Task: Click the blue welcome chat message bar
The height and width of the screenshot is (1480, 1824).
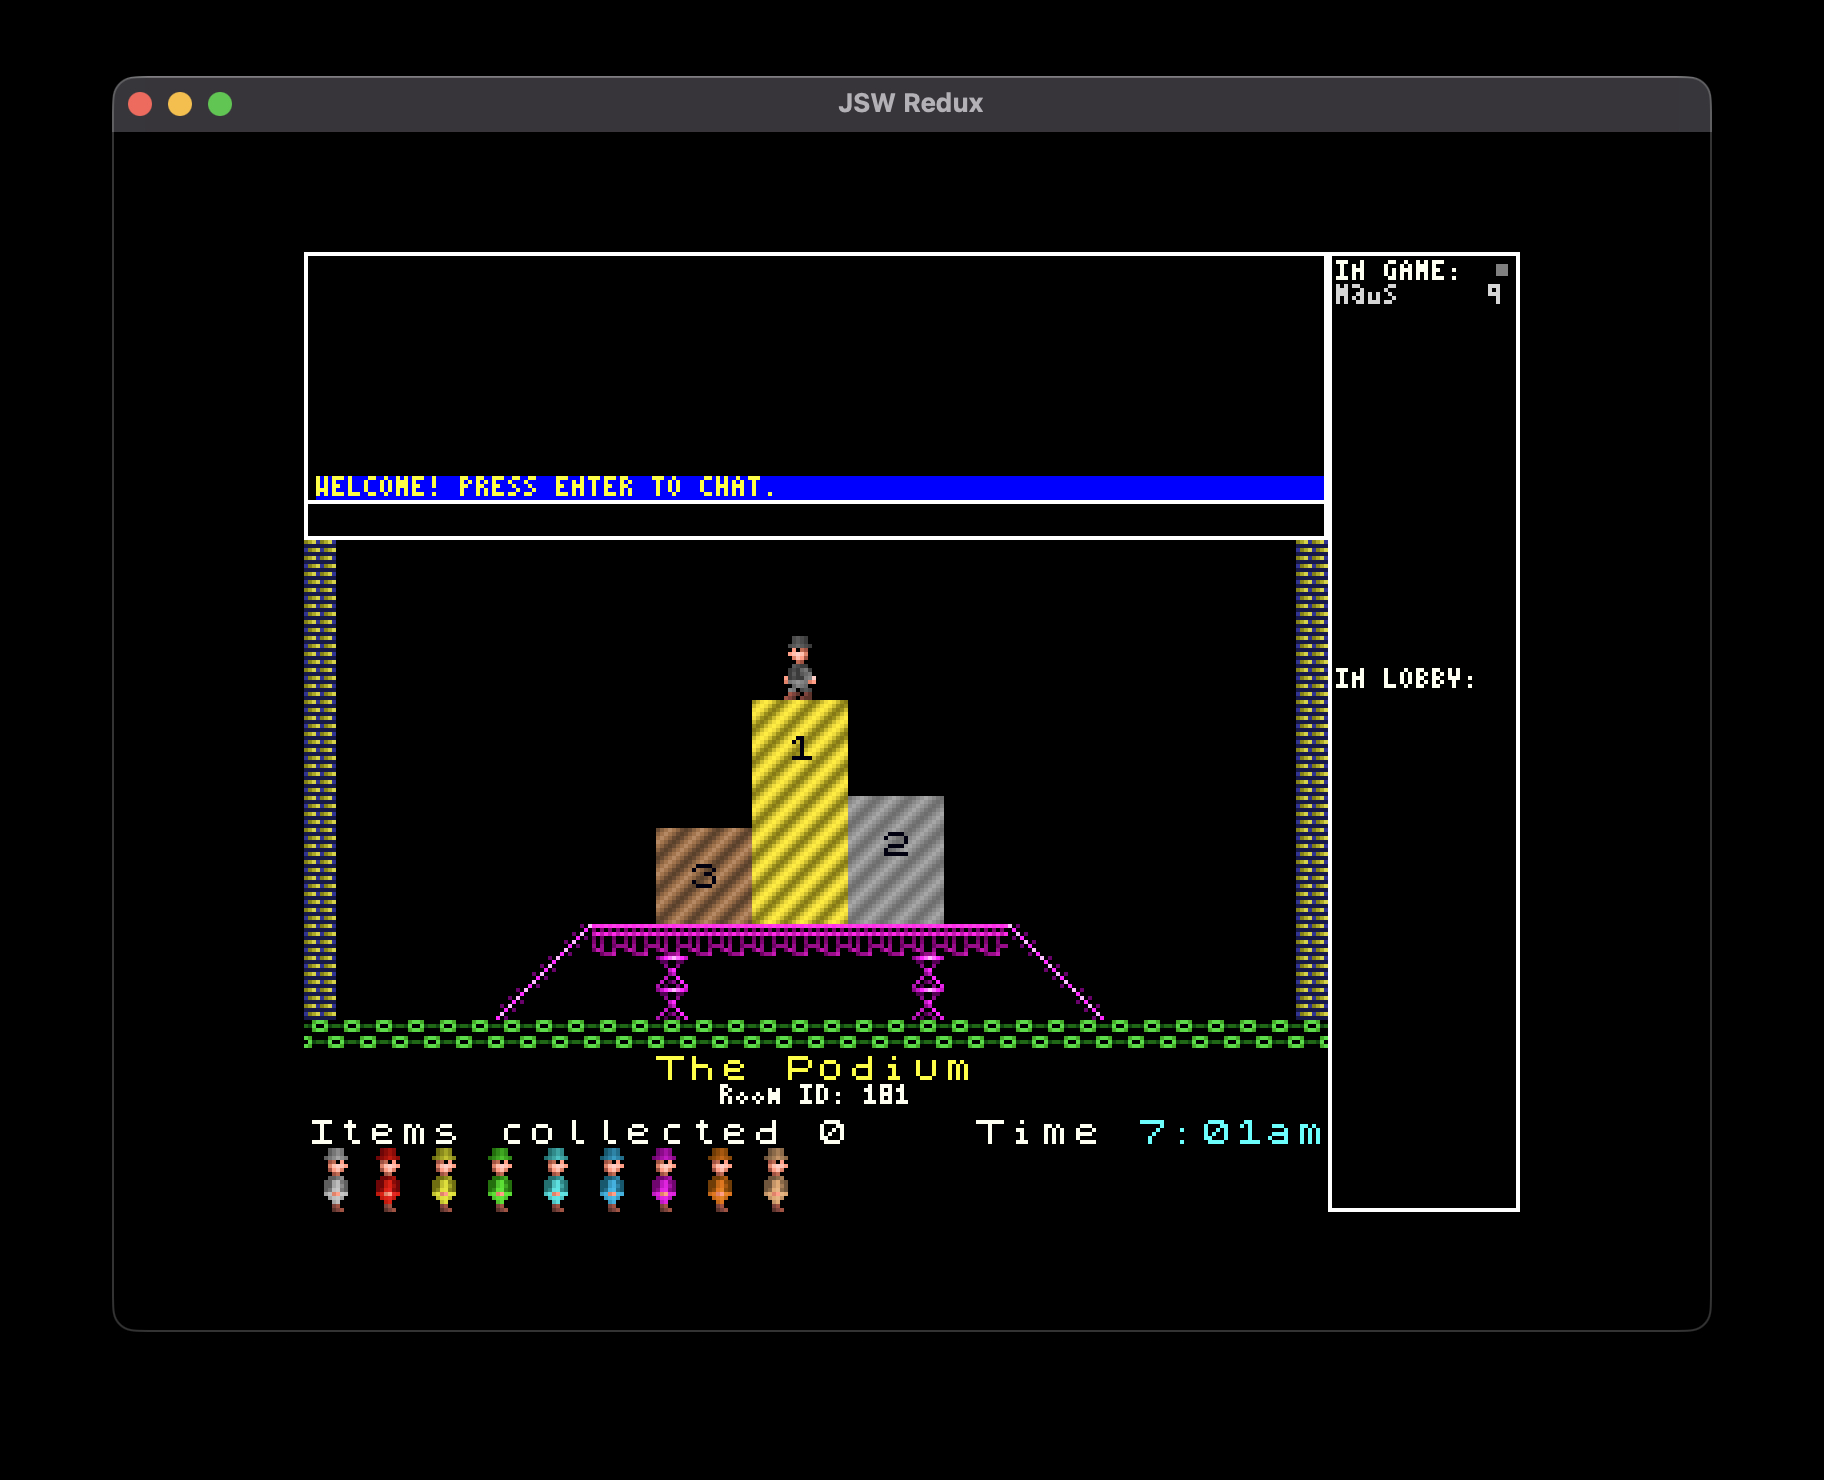Action: click(x=815, y=487)
